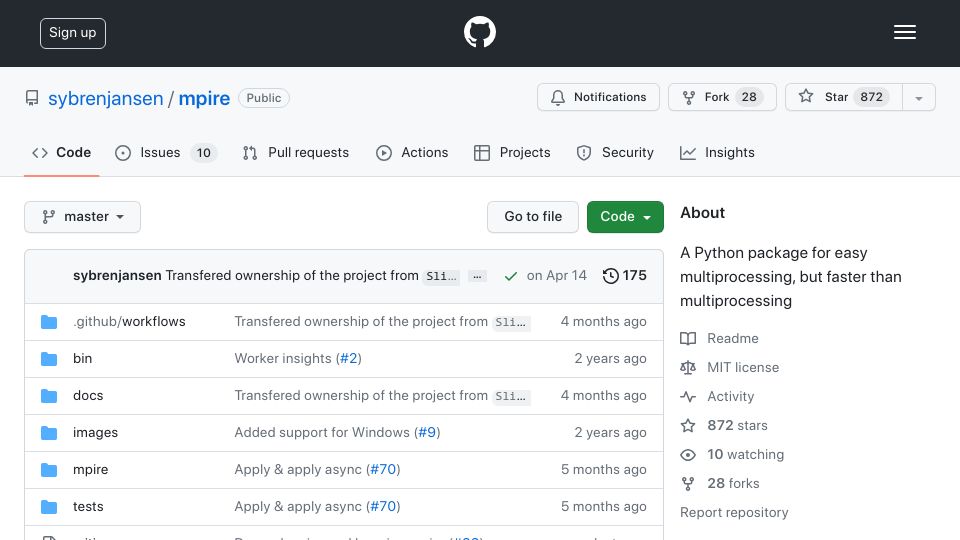Open the Security tab

click(615, 152)
